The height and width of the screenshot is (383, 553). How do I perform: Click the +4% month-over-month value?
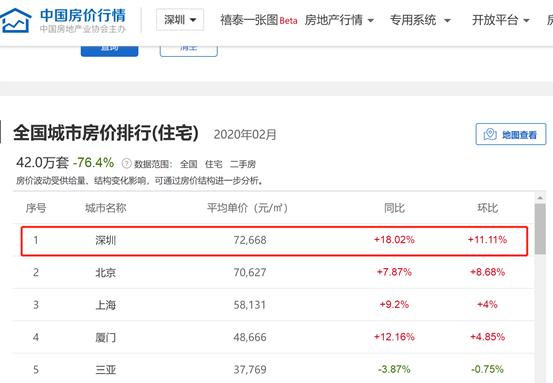[487, 305]
